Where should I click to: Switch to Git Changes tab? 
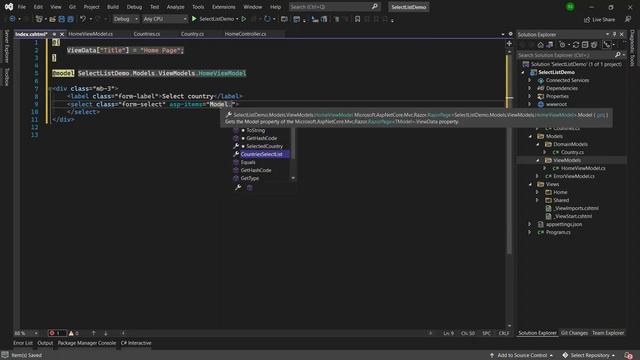pyautogui.click(x=574, y=333)
